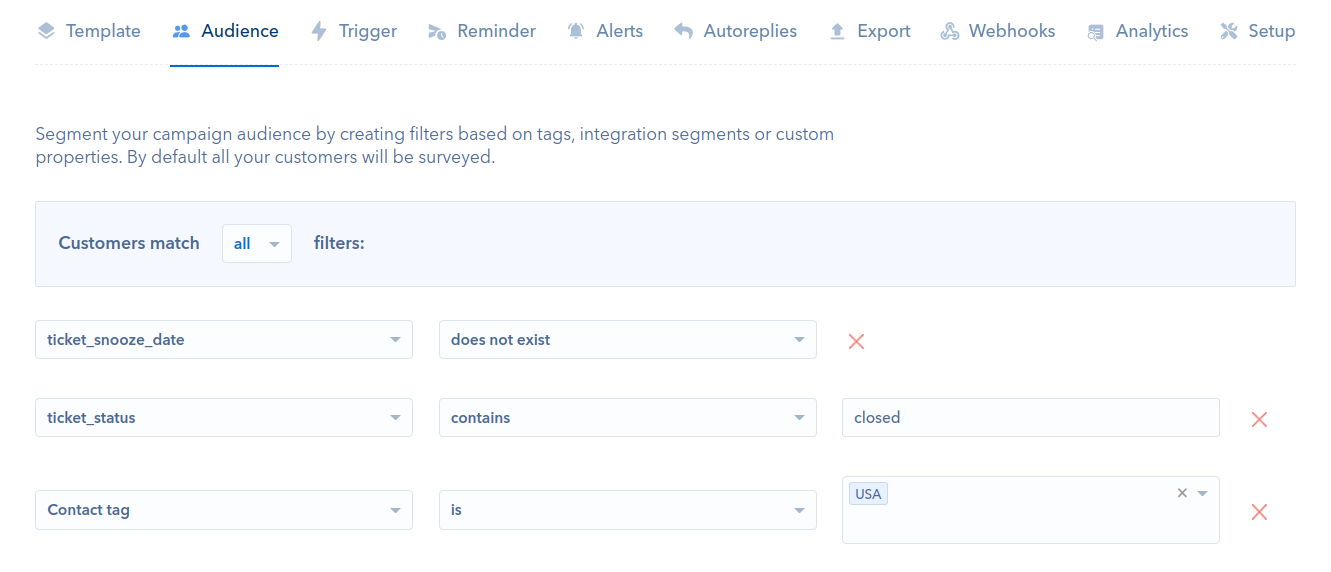Image resolution: width=1331 pixels, height=572 pixels.
Task: Open the Setup tab
Action: click(x=1257, y=31)
